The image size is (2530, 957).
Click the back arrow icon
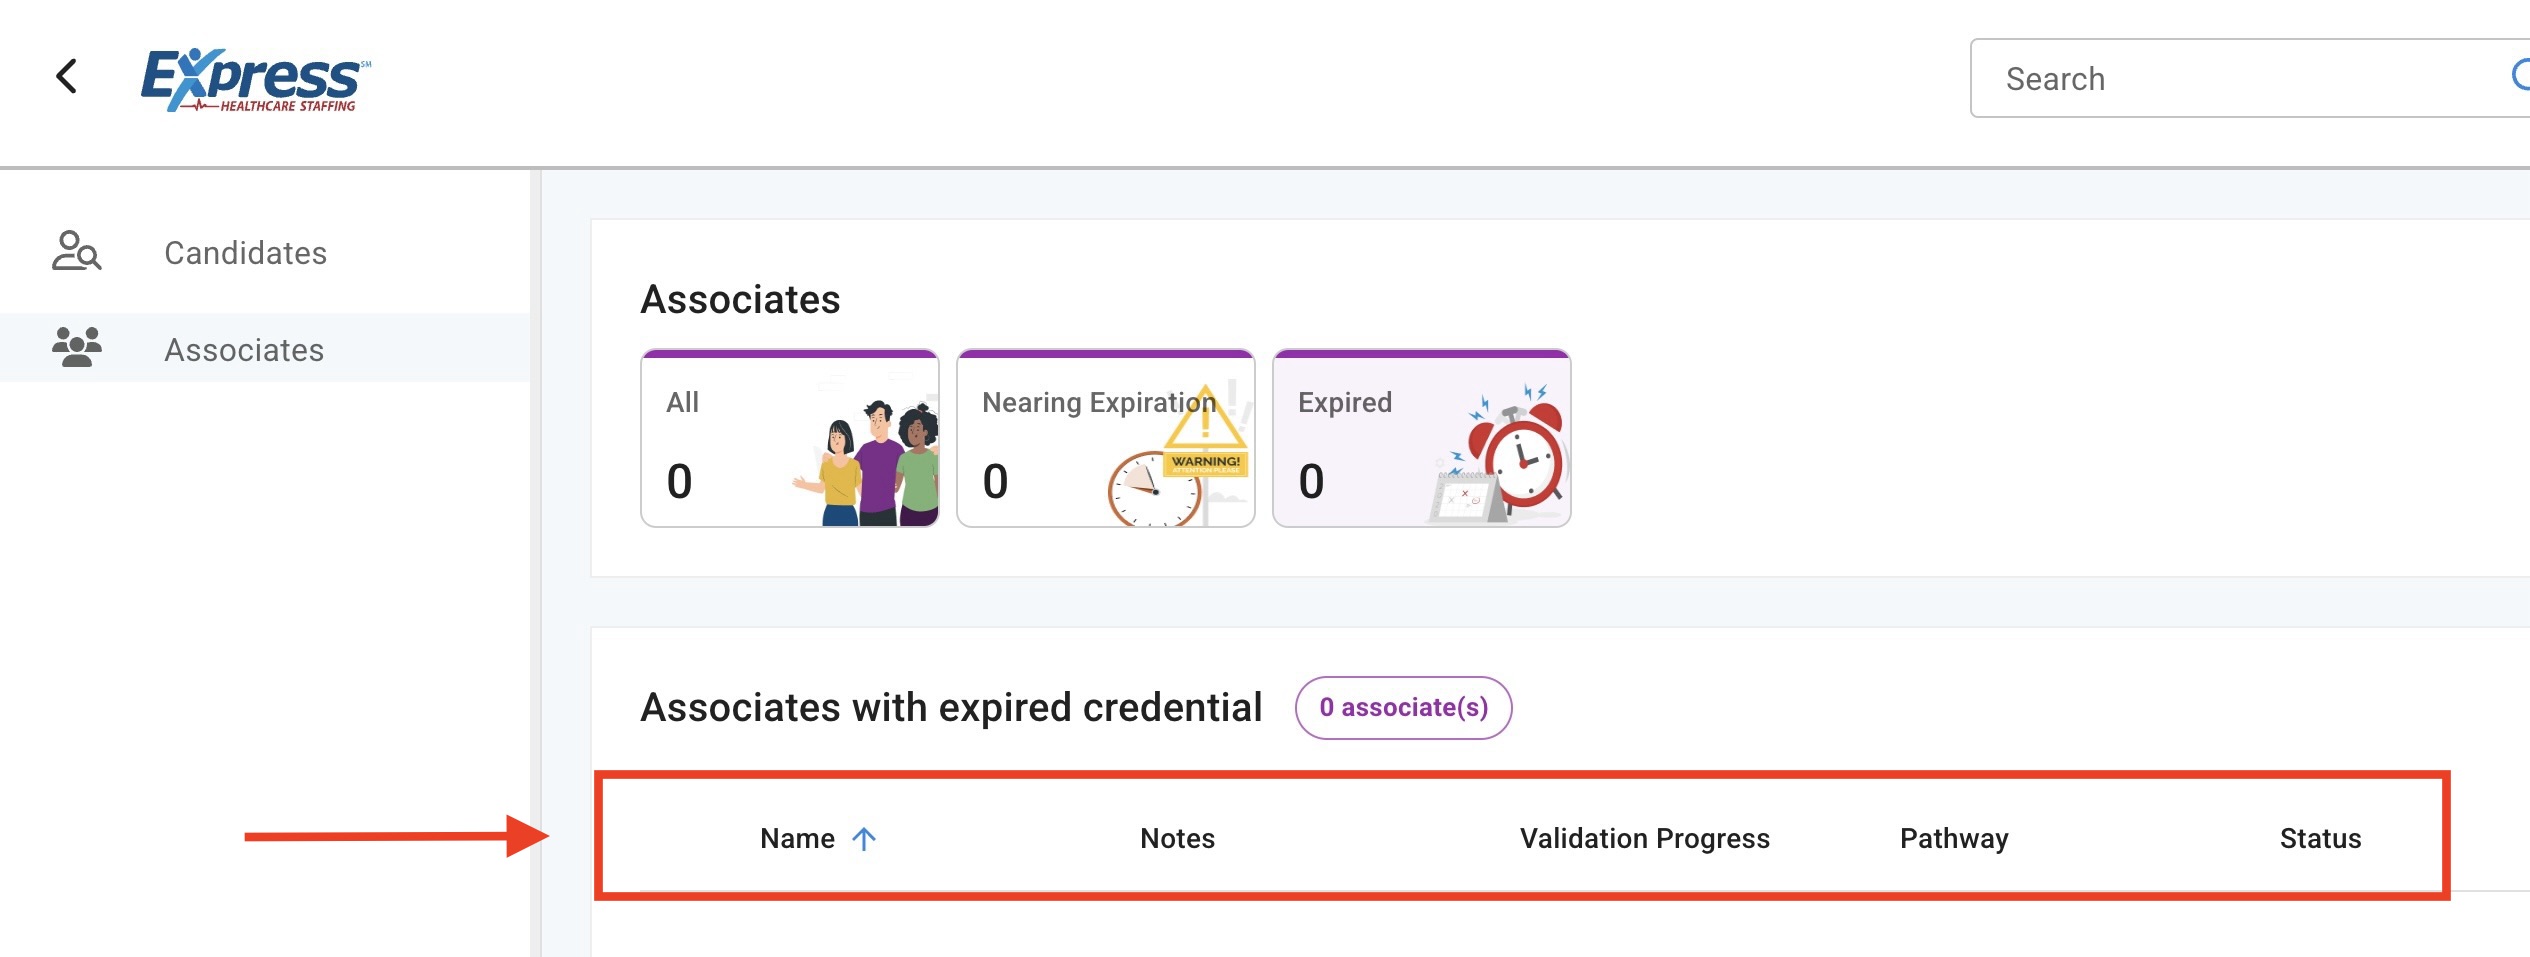click(67, 76)
